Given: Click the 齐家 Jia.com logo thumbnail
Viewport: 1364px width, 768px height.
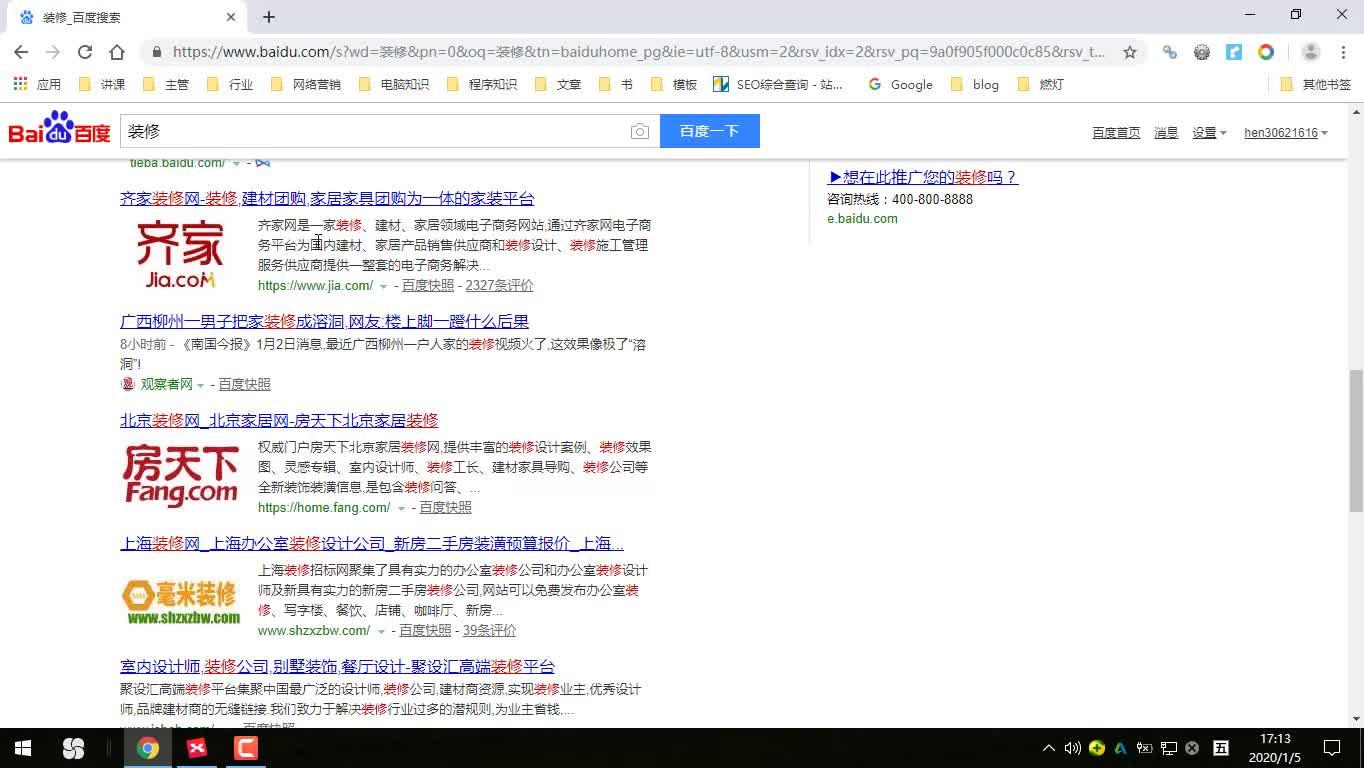Looking at the screenshot, I should (180, 254).
